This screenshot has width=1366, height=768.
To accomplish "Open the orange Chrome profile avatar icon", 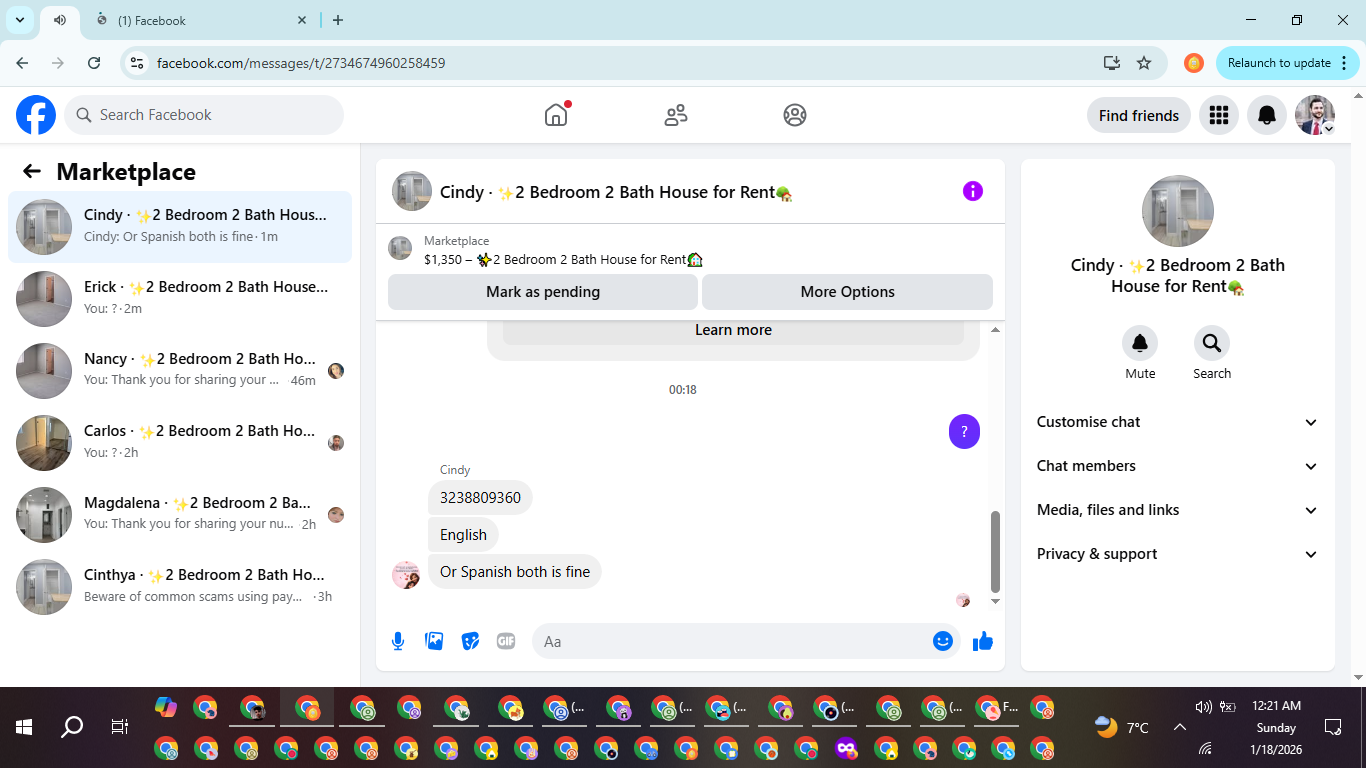I will click(x=1194, y=63).
